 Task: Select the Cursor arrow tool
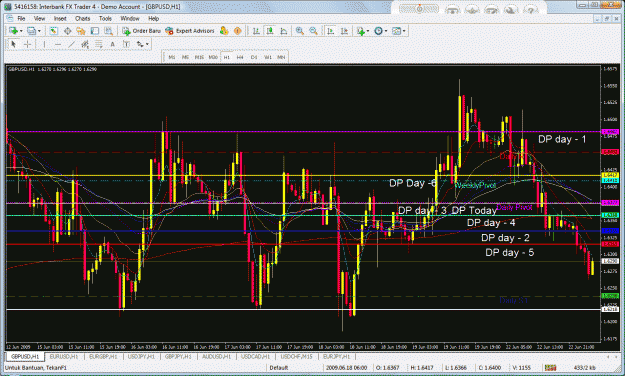(13, 44)
